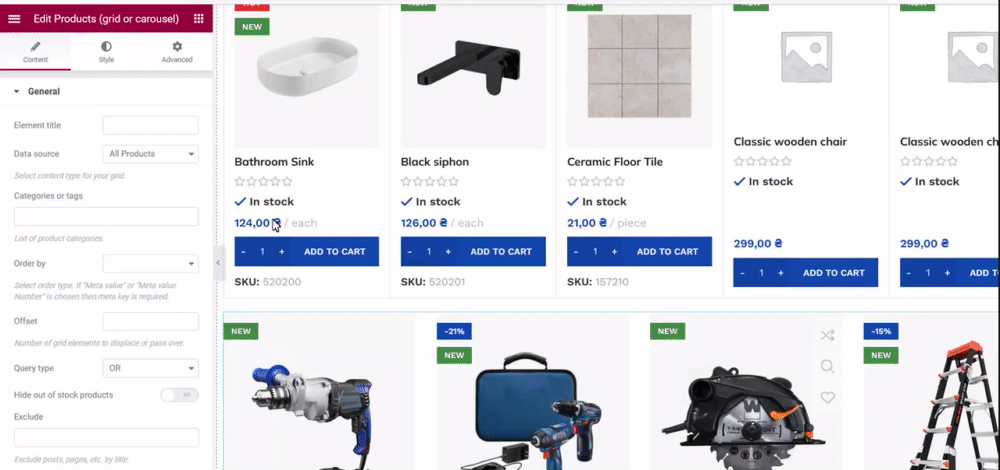This screenshot has height=470, width=1000.
Task: Click the quick view magnifier icon
Action: pyautogui.click(x=827, y=366)
